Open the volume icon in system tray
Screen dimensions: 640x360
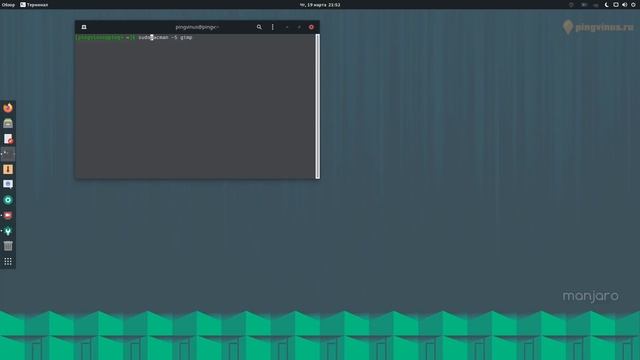coord(624,5)
